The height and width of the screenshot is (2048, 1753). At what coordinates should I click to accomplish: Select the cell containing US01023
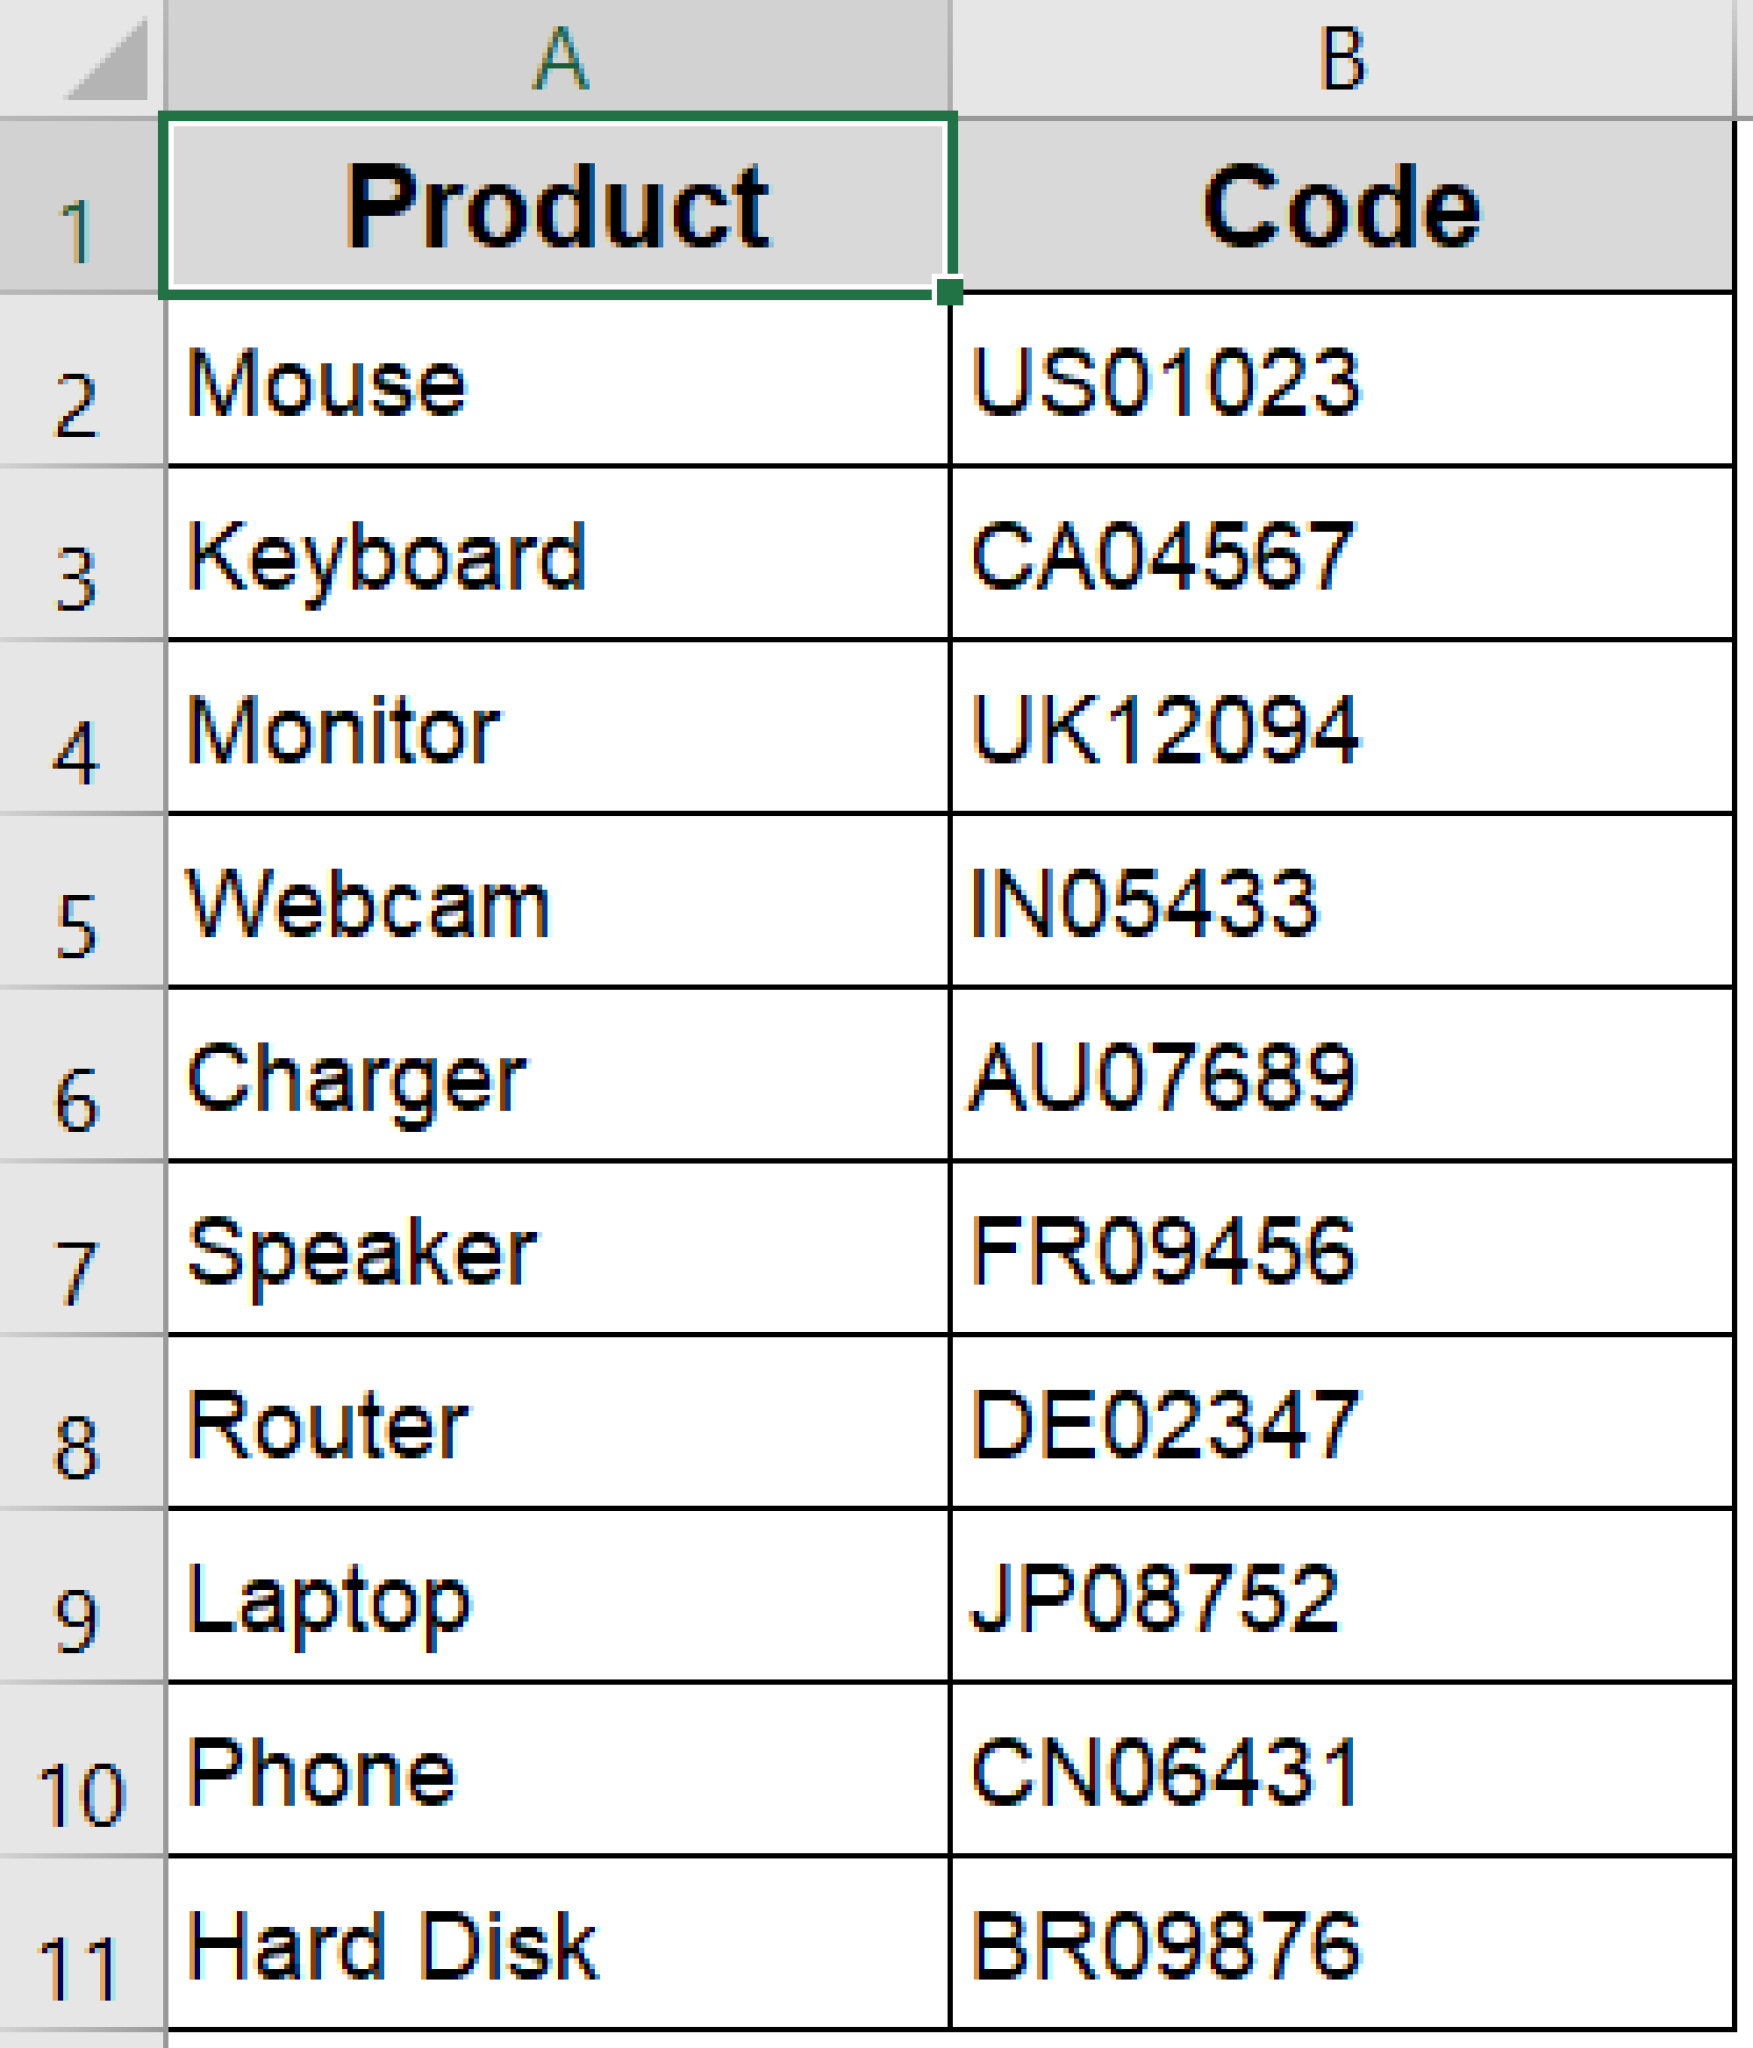click(1340, 380)
